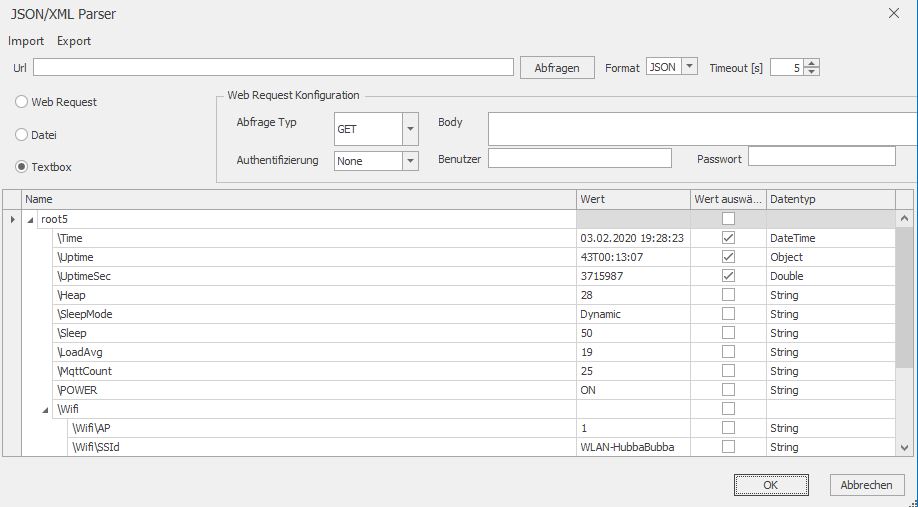Image resolution: width=918 pixels, height=507 pixels.
Task: Open the Abfrage Typ GET dropdown
Action: coord(410,129)
